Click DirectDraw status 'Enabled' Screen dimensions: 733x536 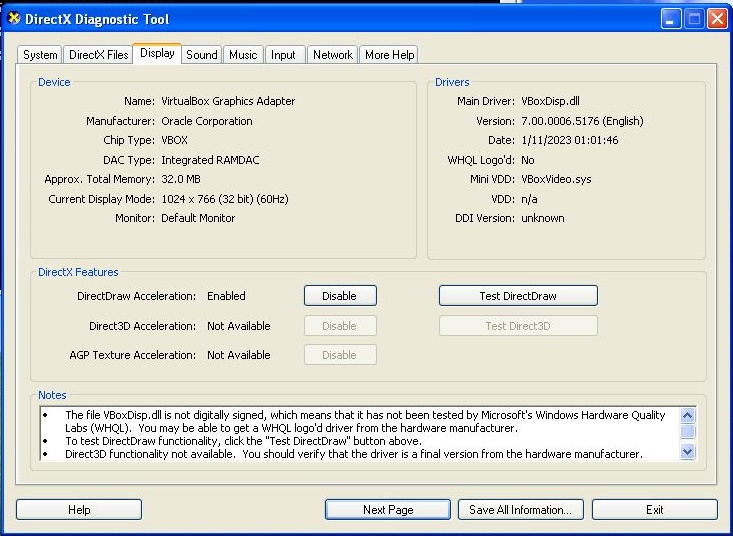click(x=226, y=296)
